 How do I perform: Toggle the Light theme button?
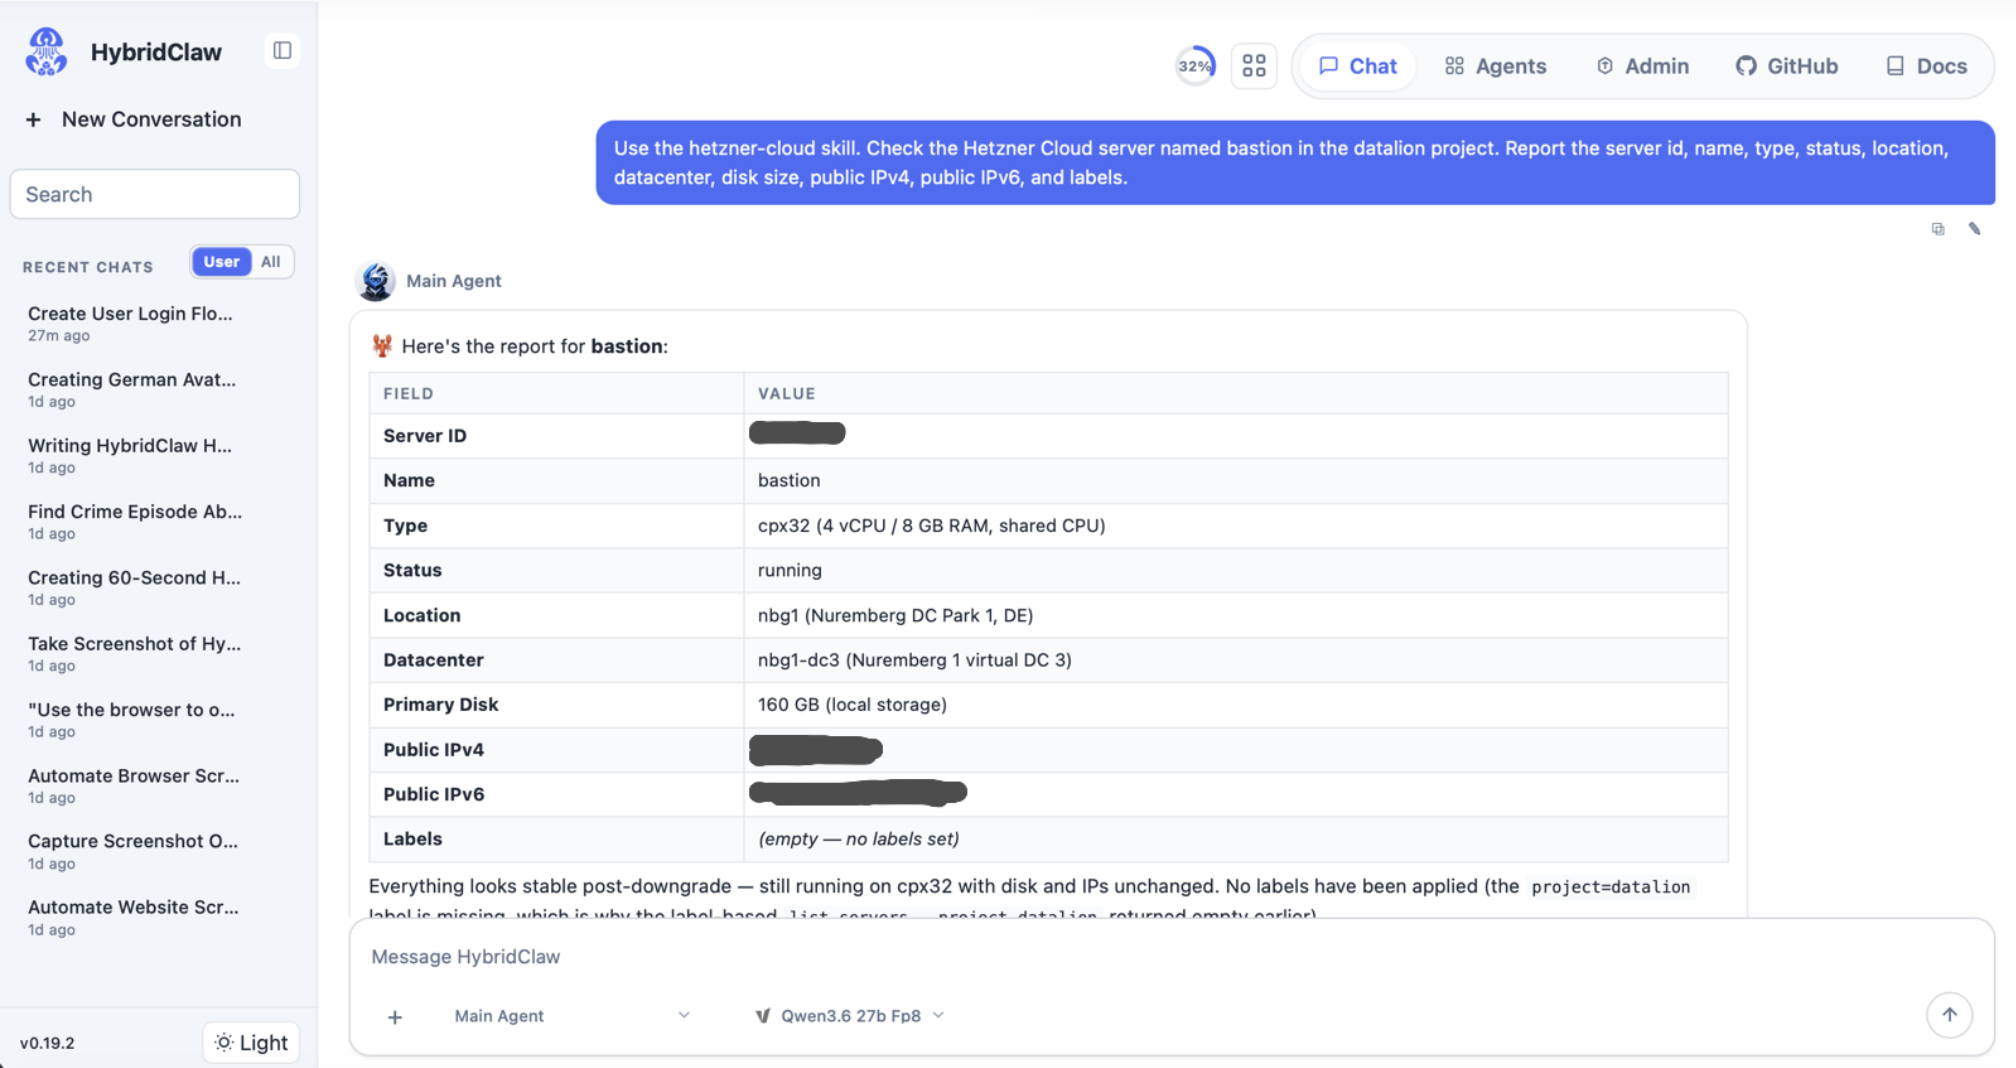pos(251,1043)
